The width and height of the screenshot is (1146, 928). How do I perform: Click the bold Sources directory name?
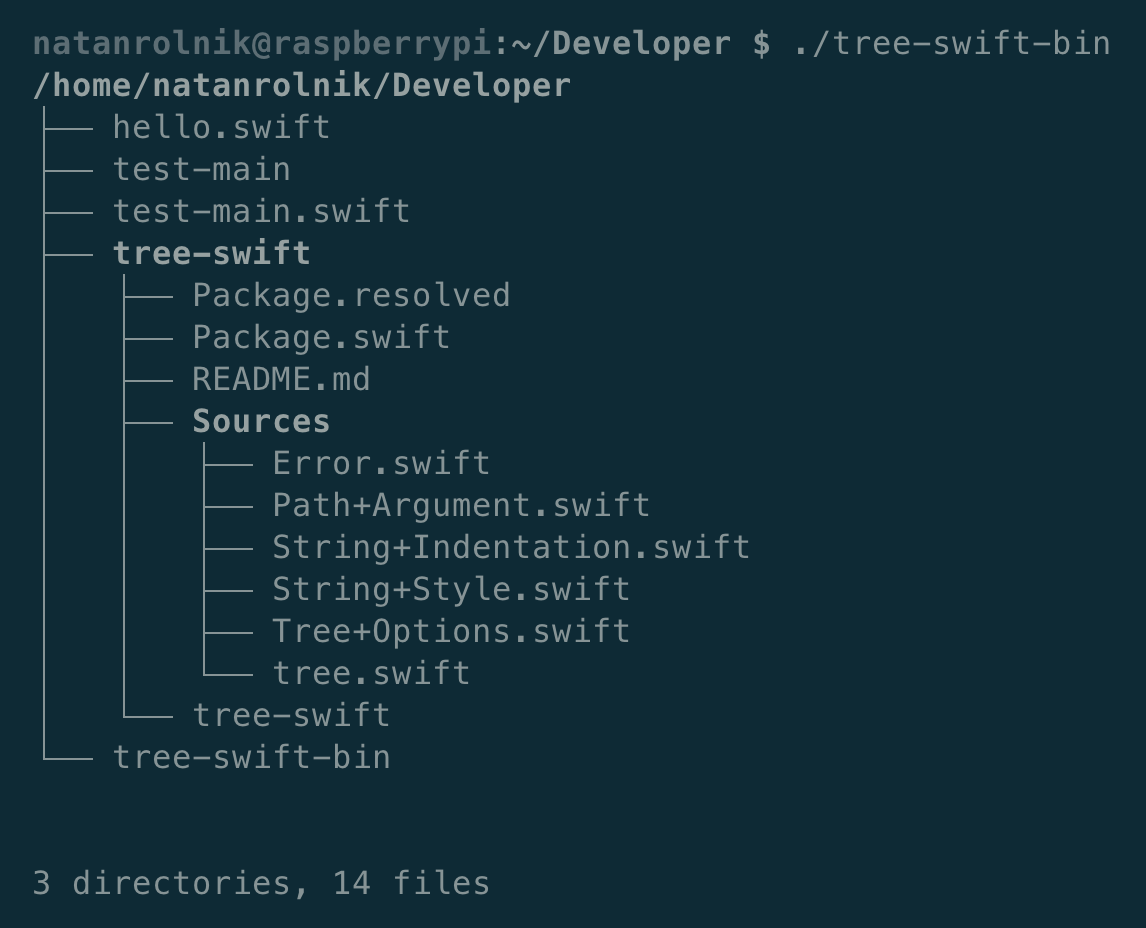(261, 422)
